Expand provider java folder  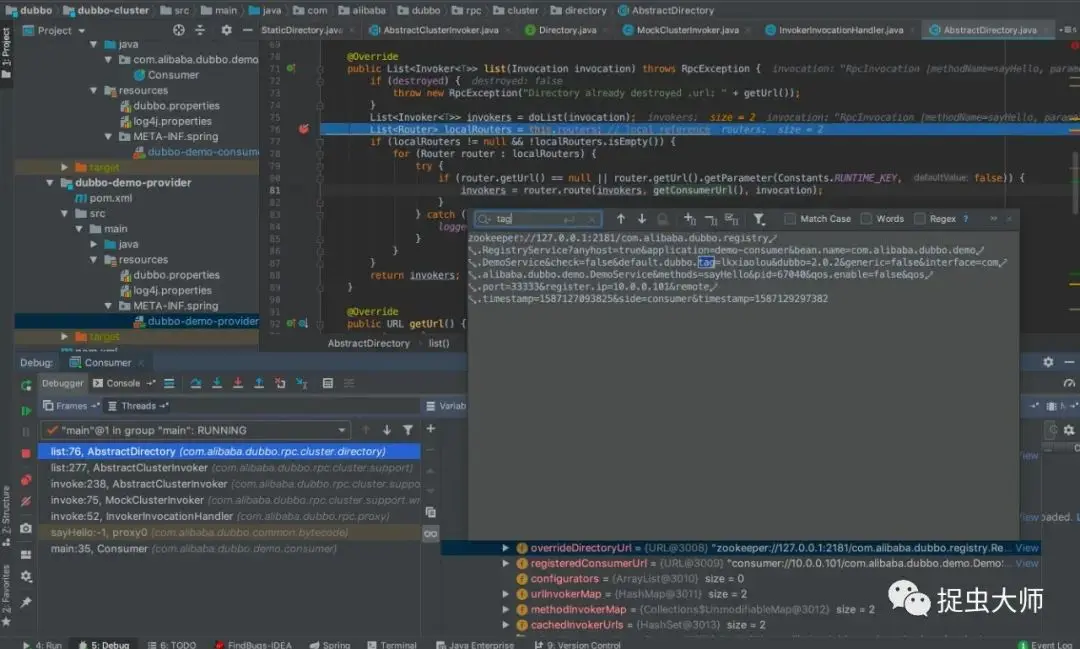click(94, 245)
